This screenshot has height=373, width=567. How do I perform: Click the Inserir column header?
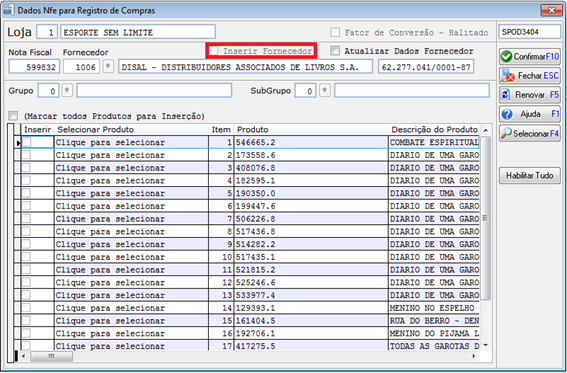[38, 129]
